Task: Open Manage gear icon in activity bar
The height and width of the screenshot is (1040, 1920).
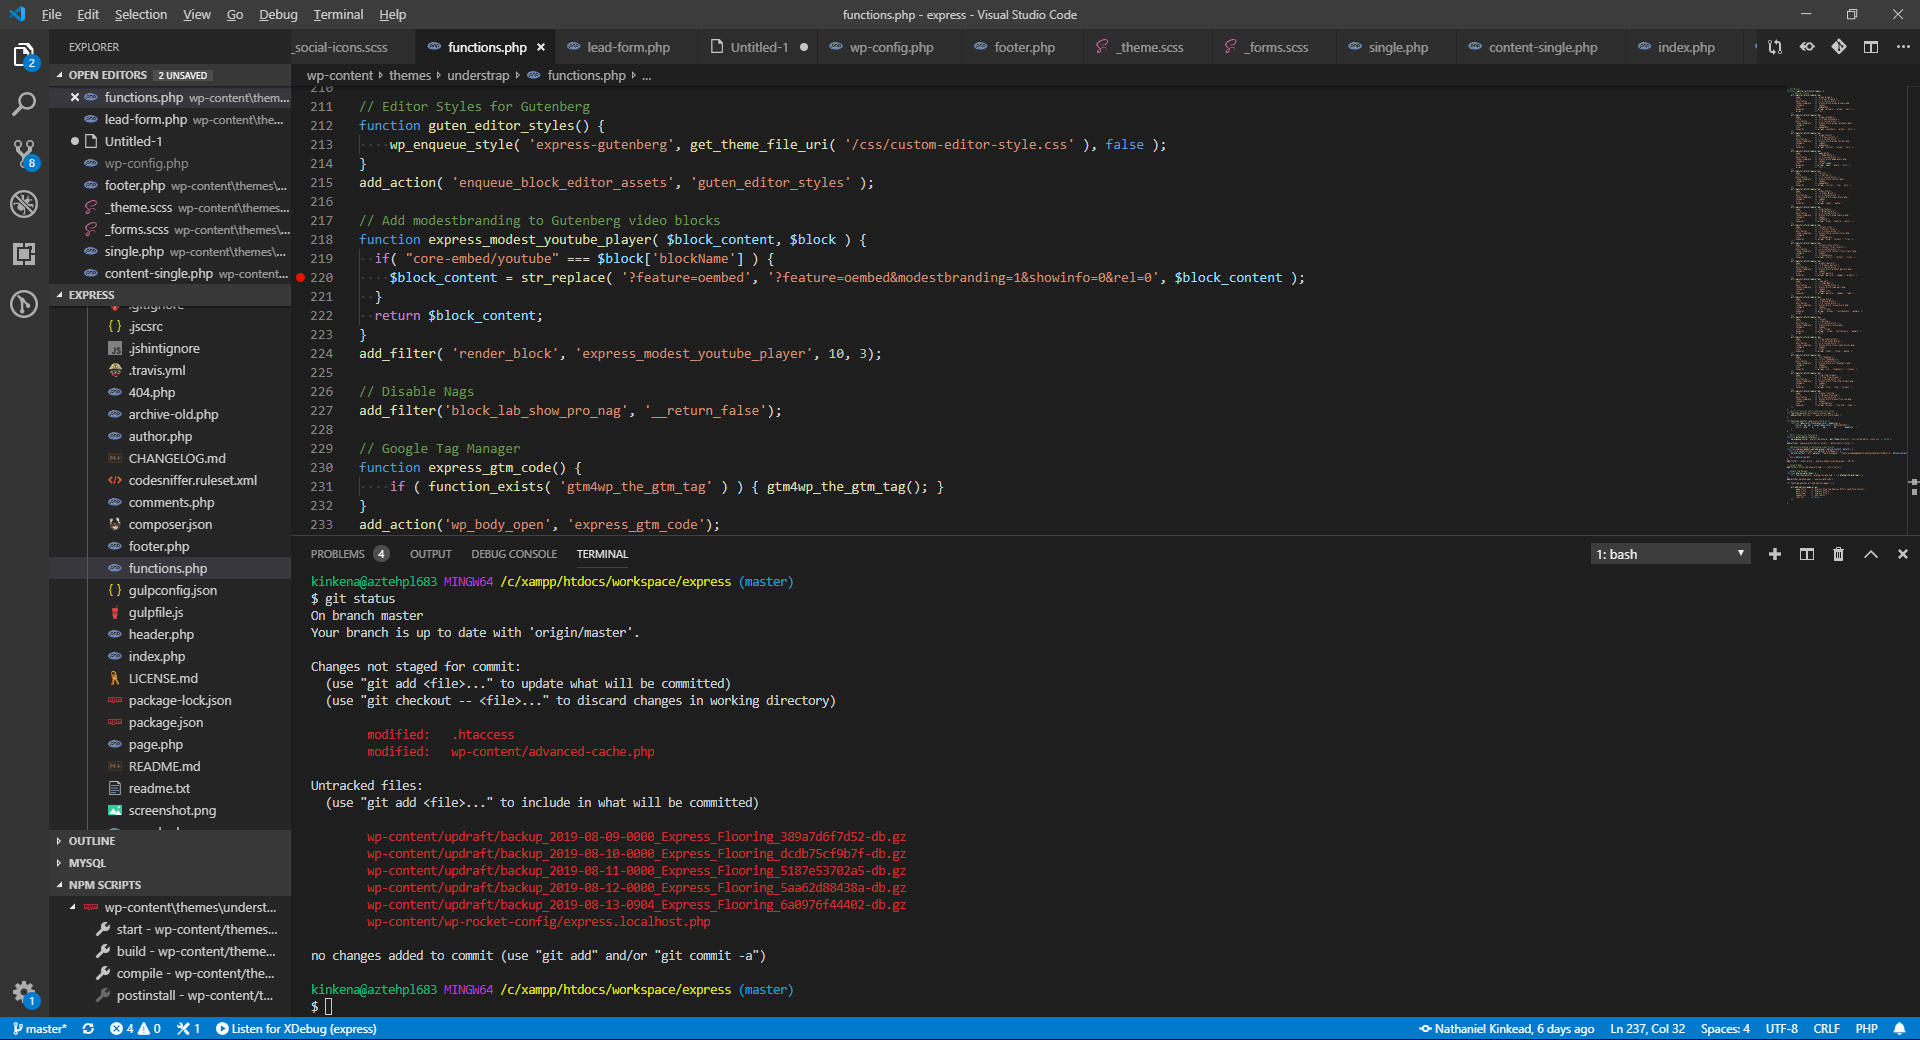Action: click(24, 992)
